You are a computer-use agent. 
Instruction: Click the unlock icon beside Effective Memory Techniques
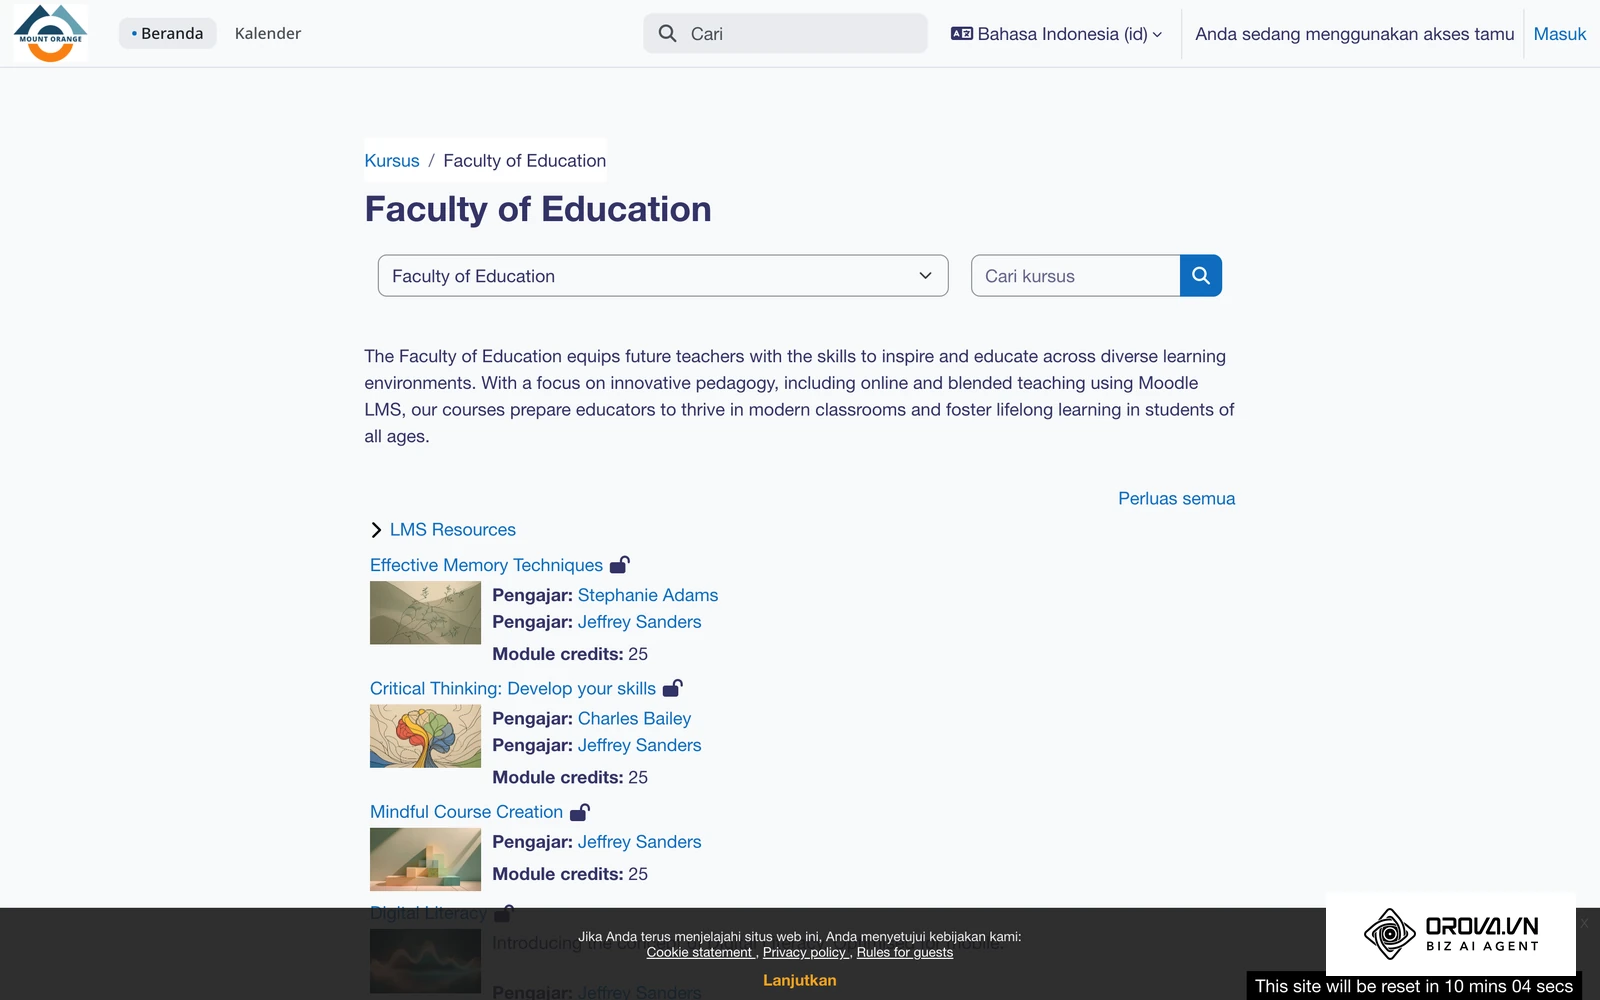click(620, 565)
